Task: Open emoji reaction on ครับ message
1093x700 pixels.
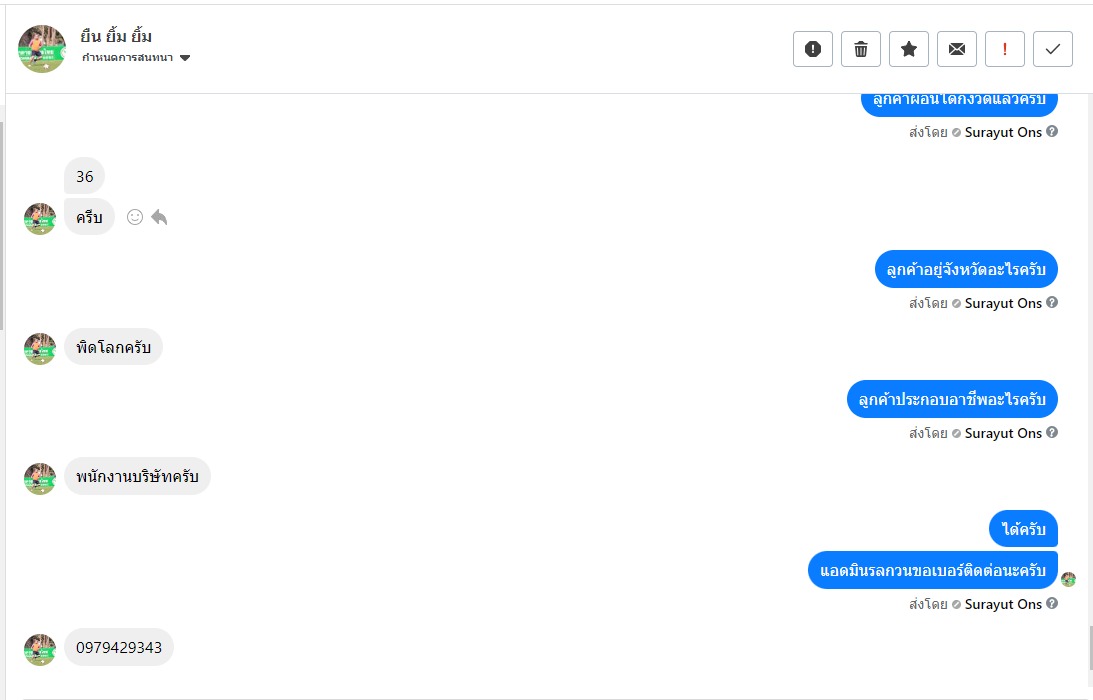Action: (135, 217)
